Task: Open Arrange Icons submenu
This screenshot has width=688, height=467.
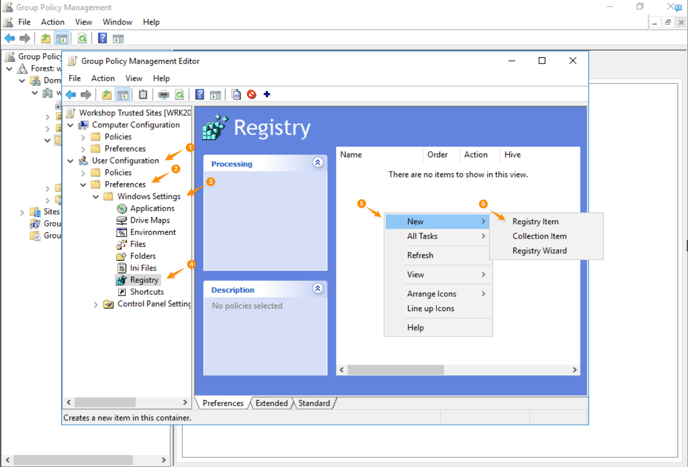Action: (x=438, y=294)
